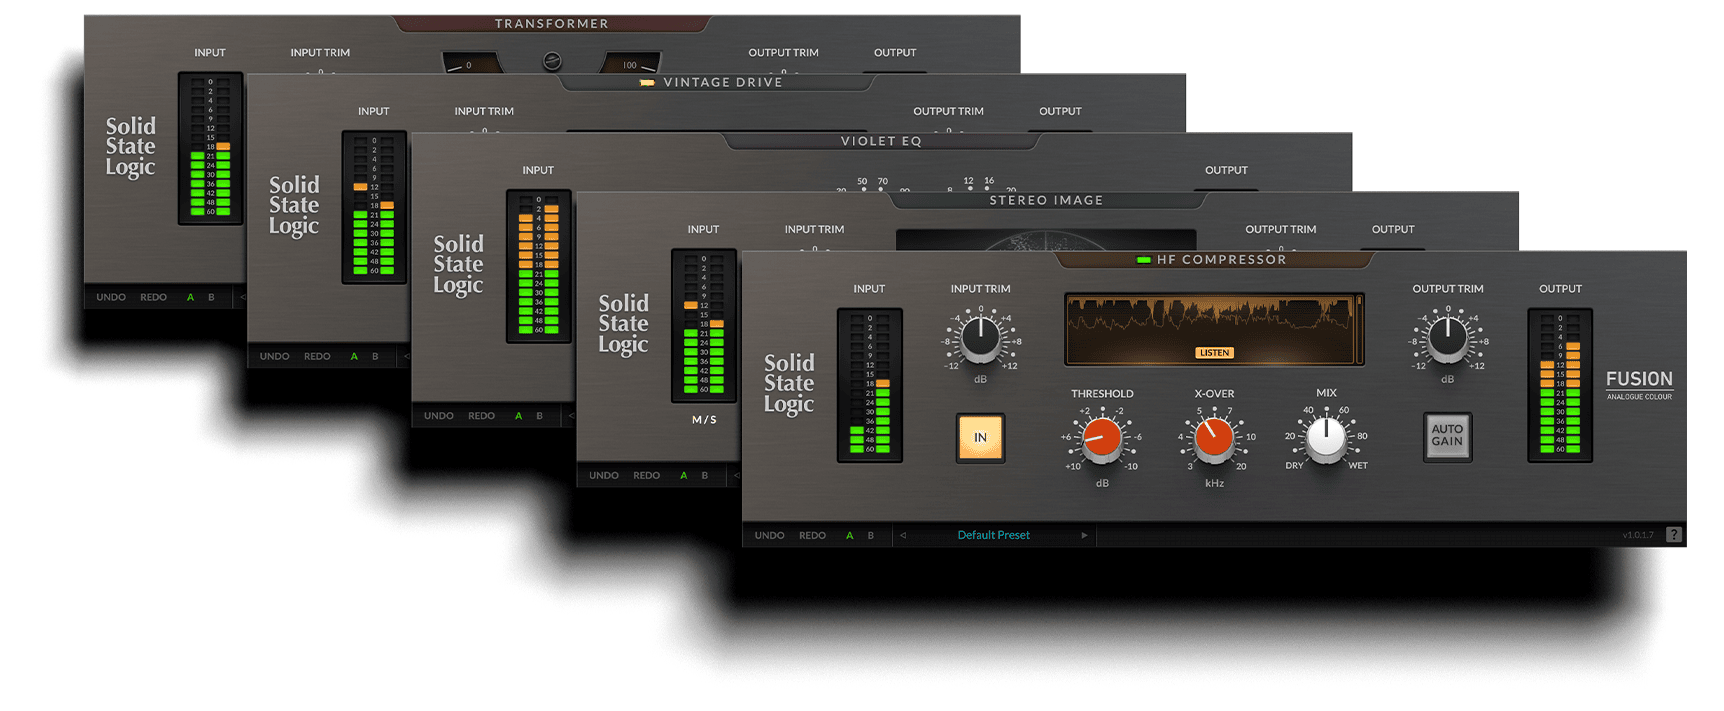Screen dimensions: 1724x711
Task: Toggle the green power LED beside HF Compressor title
Action: [1143, 260]
